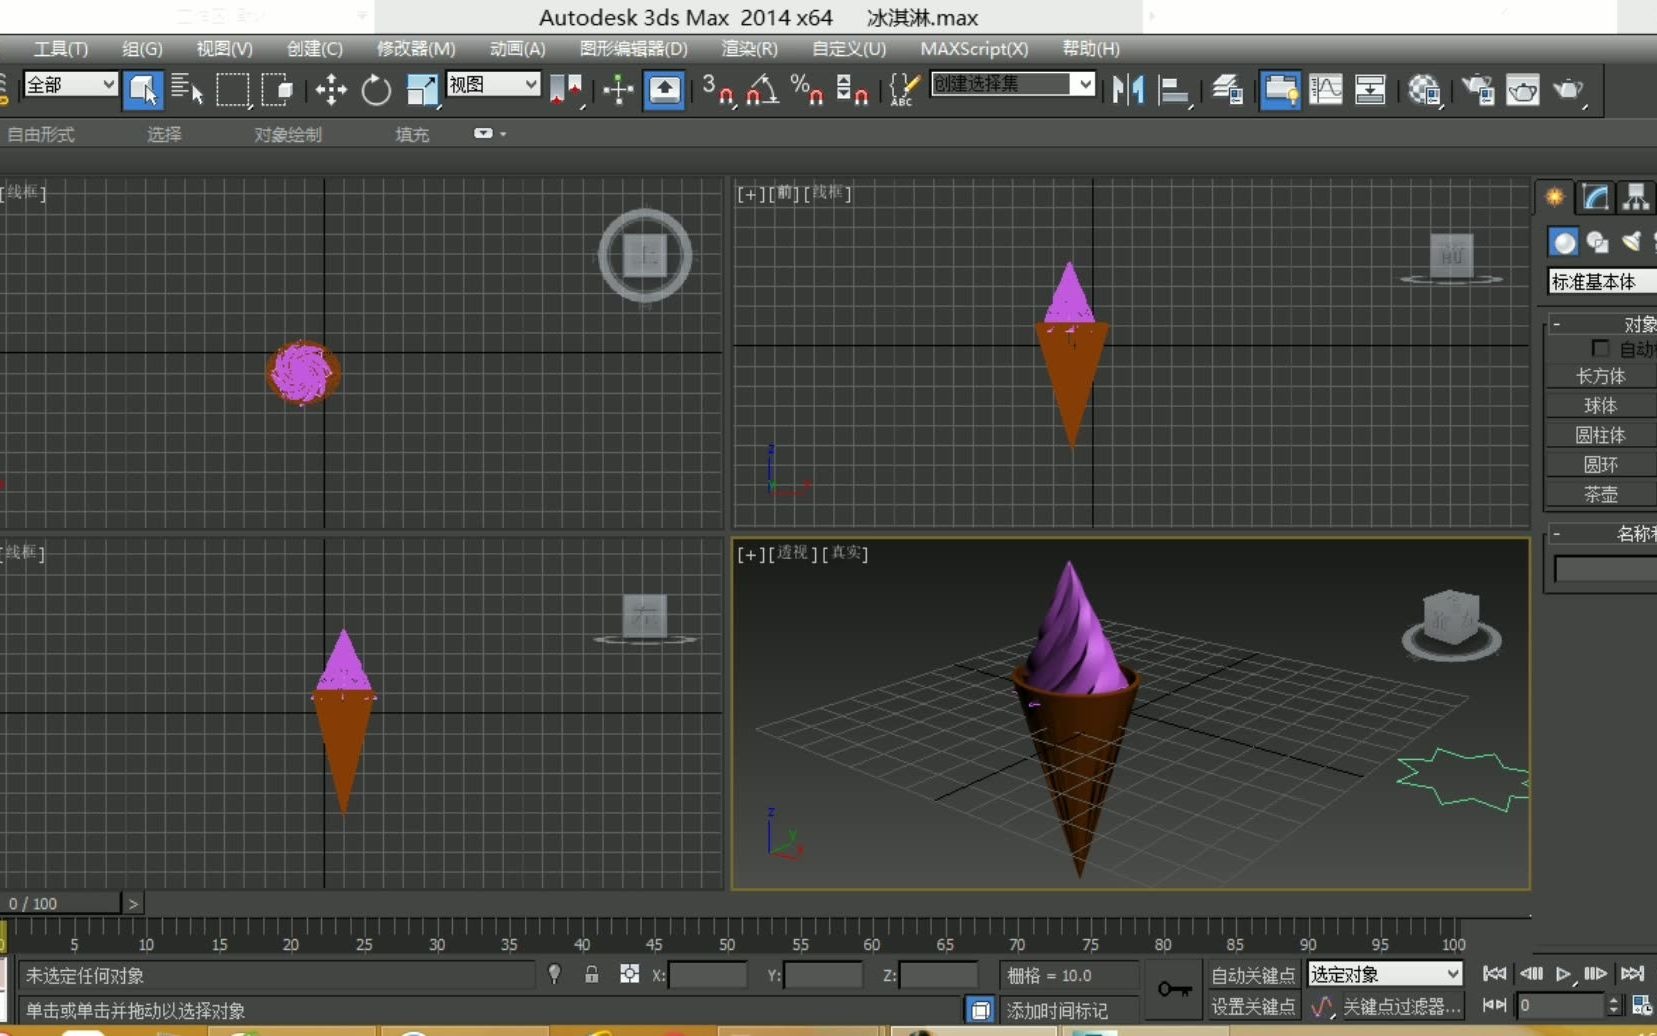Click the Render Setup teapot icon
The height and width of the screenshot is (1036, 1657).
pos(1477,90)
